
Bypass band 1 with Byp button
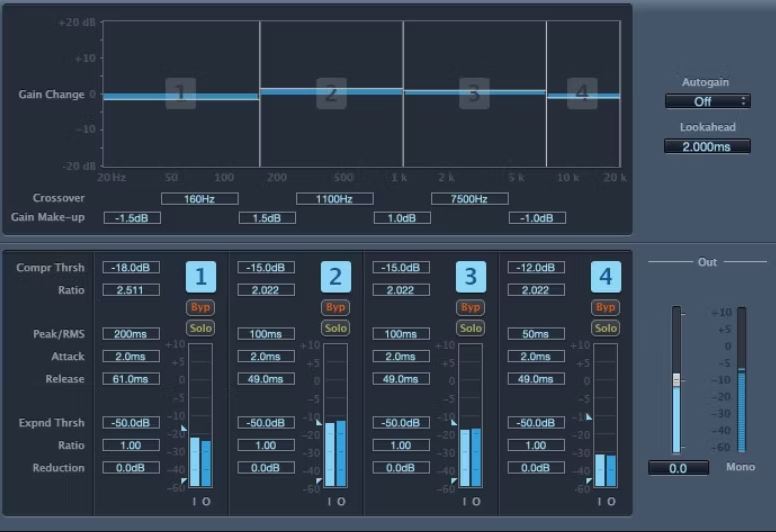[x=200, y=307]
